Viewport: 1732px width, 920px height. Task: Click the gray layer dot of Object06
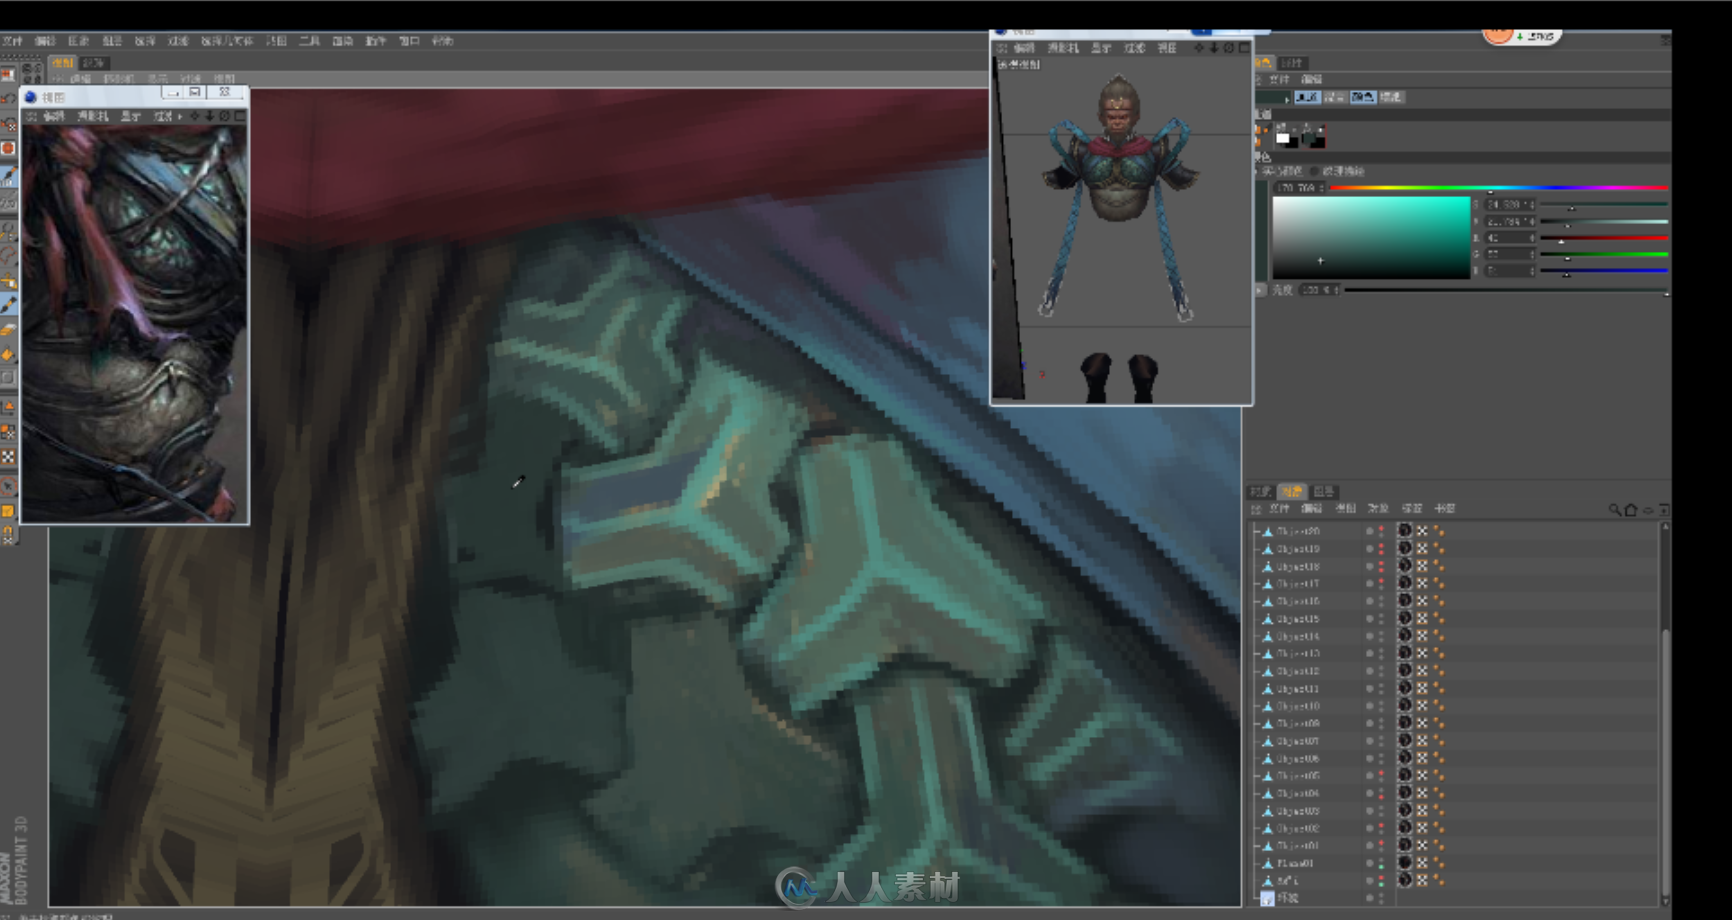(x=1369, y=758)
